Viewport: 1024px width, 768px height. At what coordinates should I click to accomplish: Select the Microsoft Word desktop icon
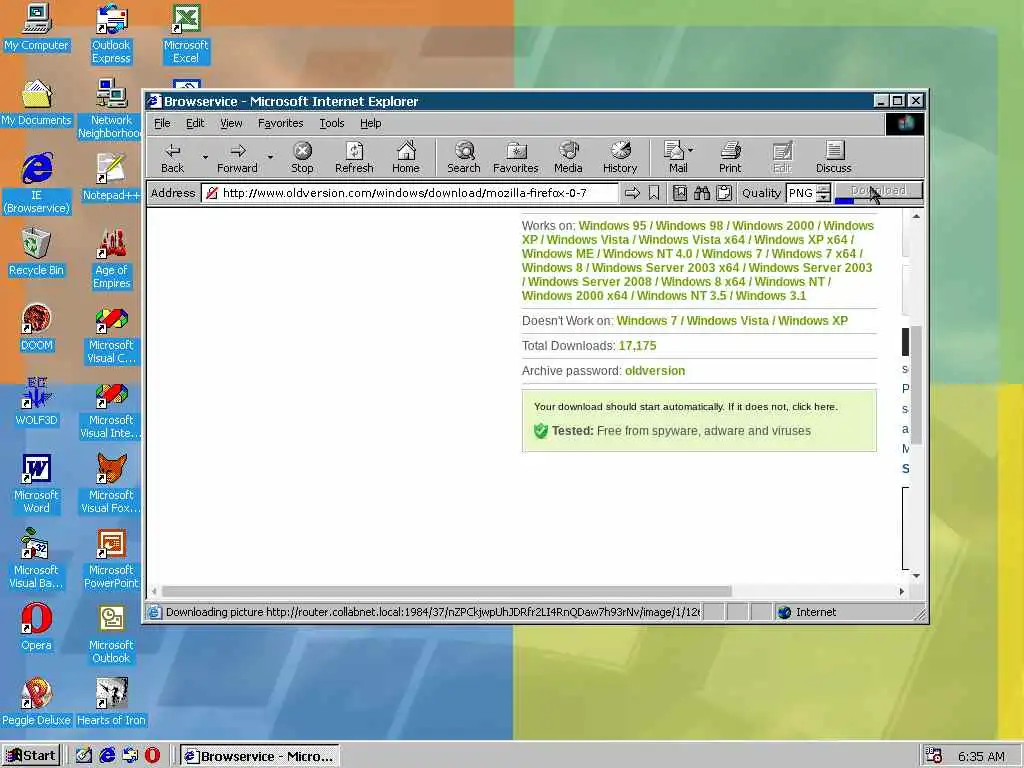[37, 484]
